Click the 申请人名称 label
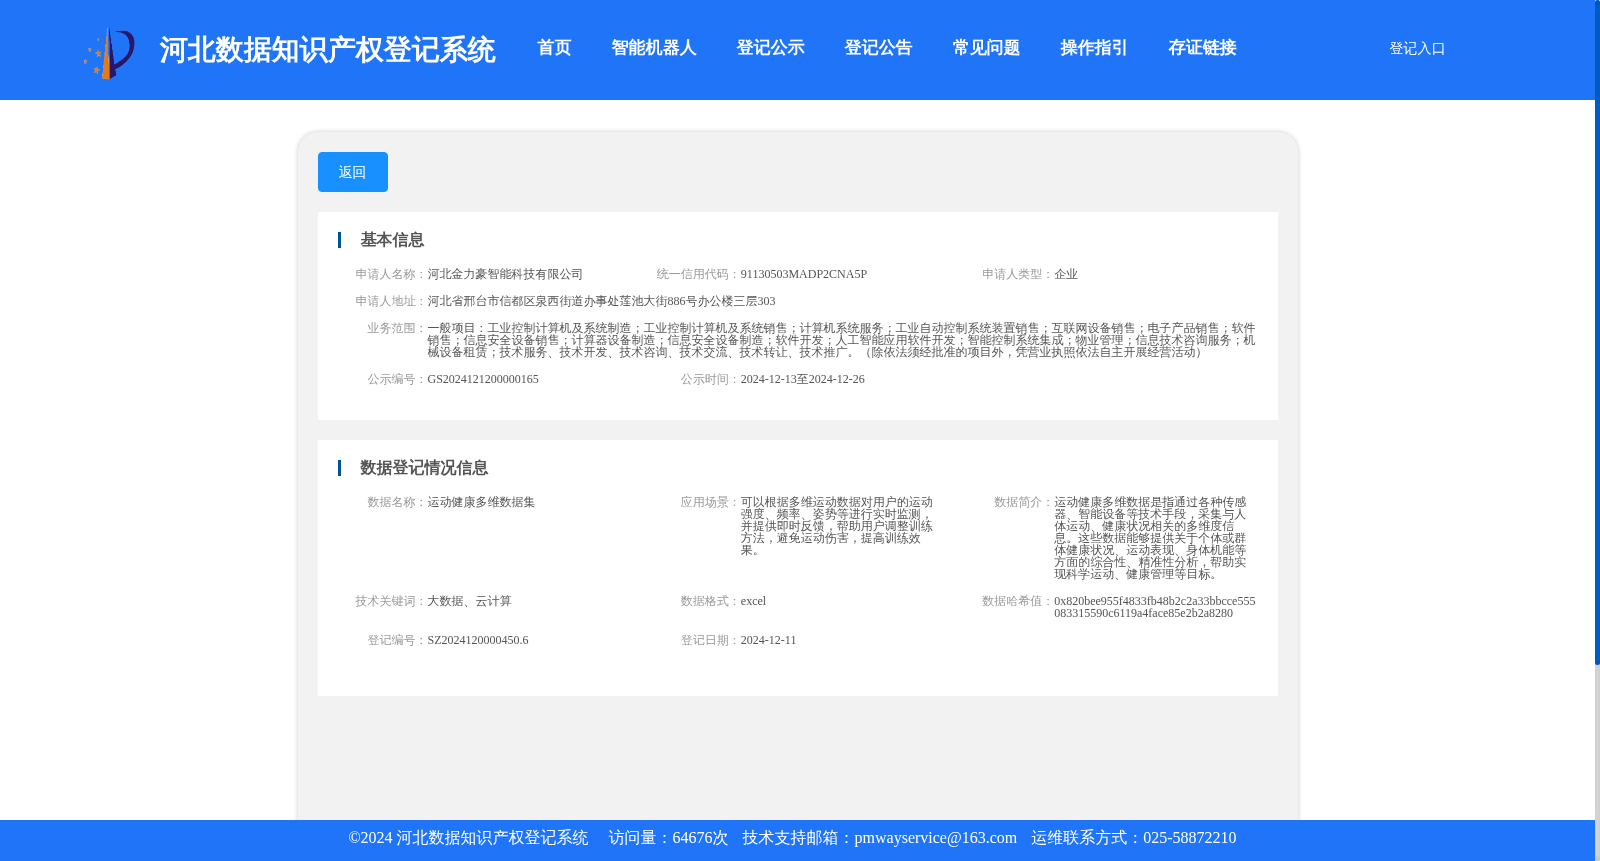The width and height of the screenshot is (1600, 861). [391, 274]
